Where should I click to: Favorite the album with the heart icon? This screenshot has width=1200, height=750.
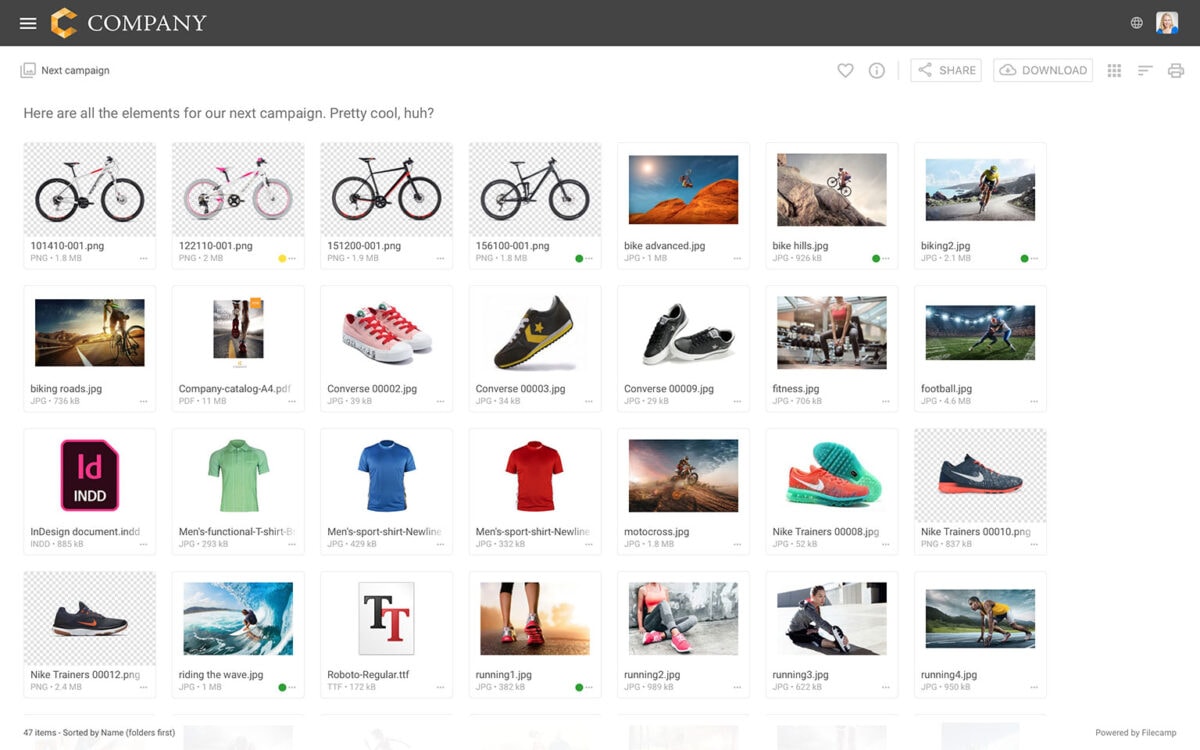[x=845, y=70]
